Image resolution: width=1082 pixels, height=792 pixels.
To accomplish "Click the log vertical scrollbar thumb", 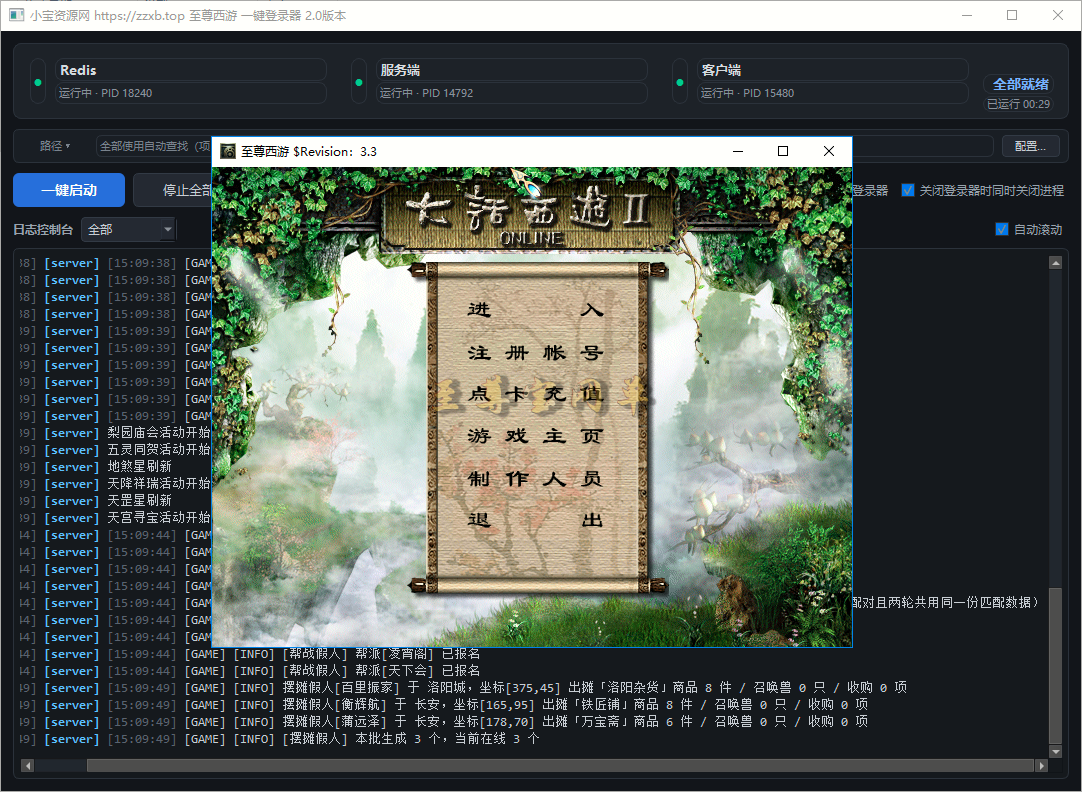I will tap(1055, 666).
